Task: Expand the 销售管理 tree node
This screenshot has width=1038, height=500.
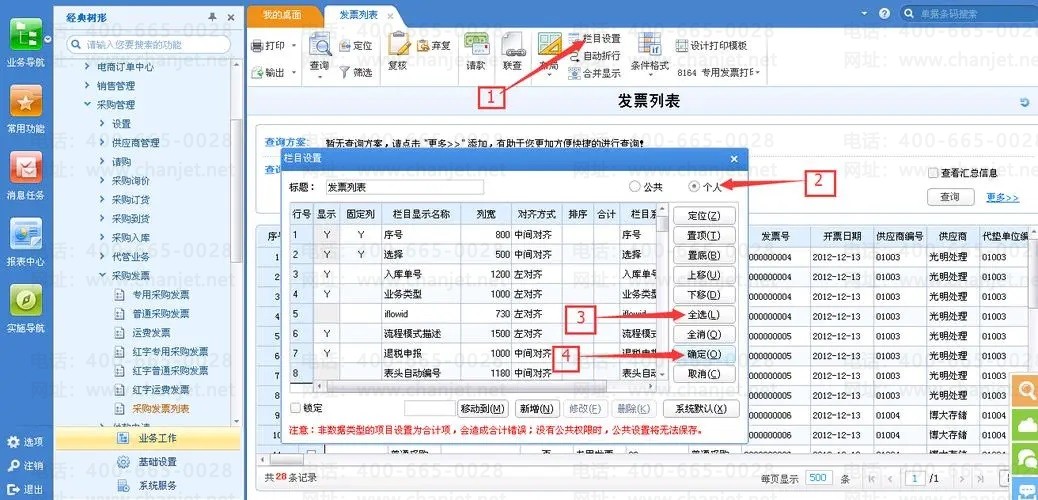Action: [87, 85]
